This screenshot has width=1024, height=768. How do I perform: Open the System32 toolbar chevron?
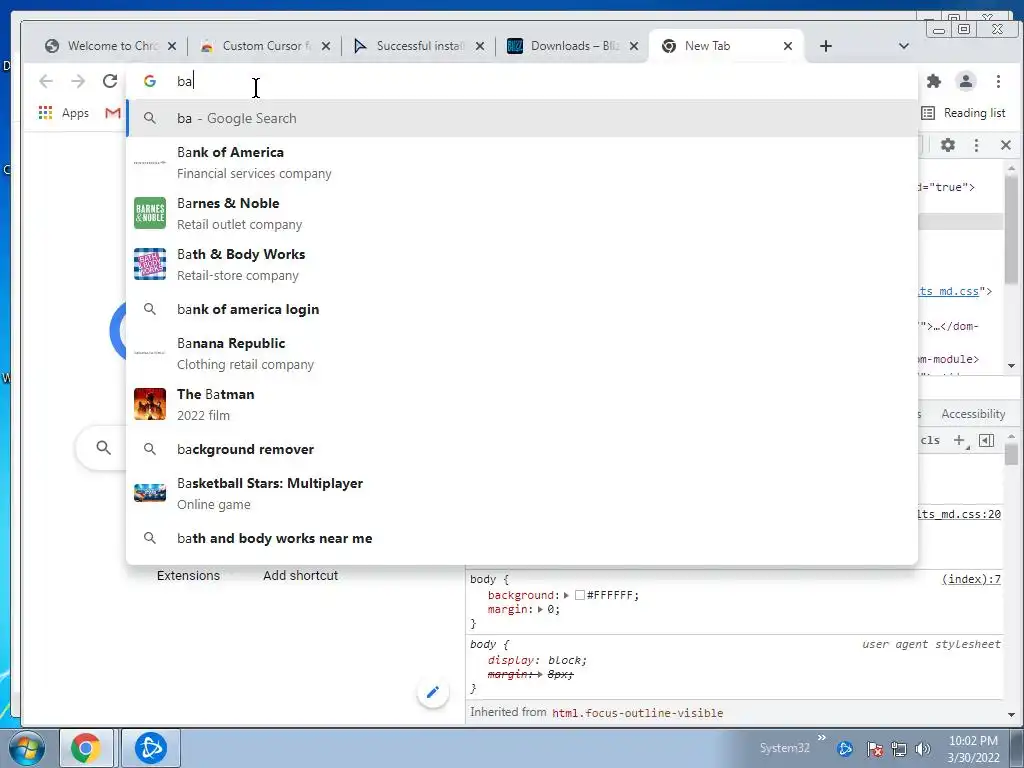coord(822,739)
